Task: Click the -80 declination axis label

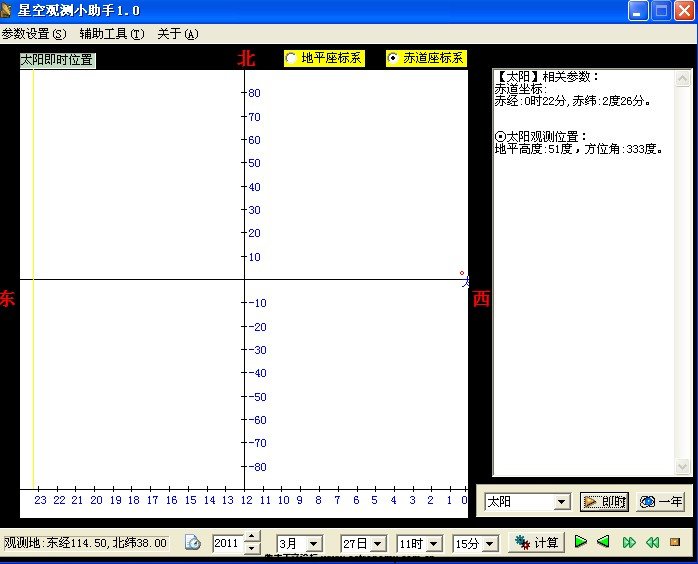Action: [257, 467]
